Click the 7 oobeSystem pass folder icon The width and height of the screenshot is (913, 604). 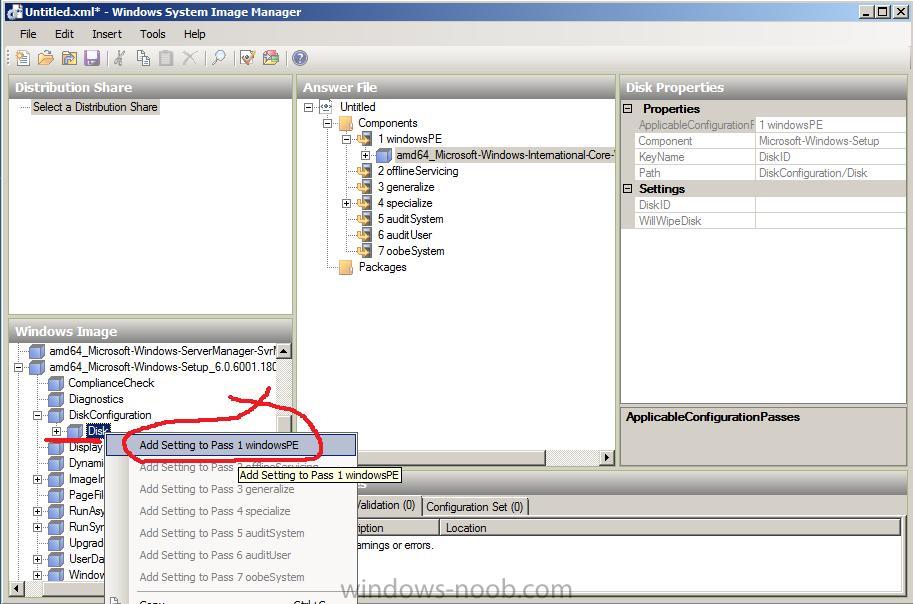tap(365, 251)
